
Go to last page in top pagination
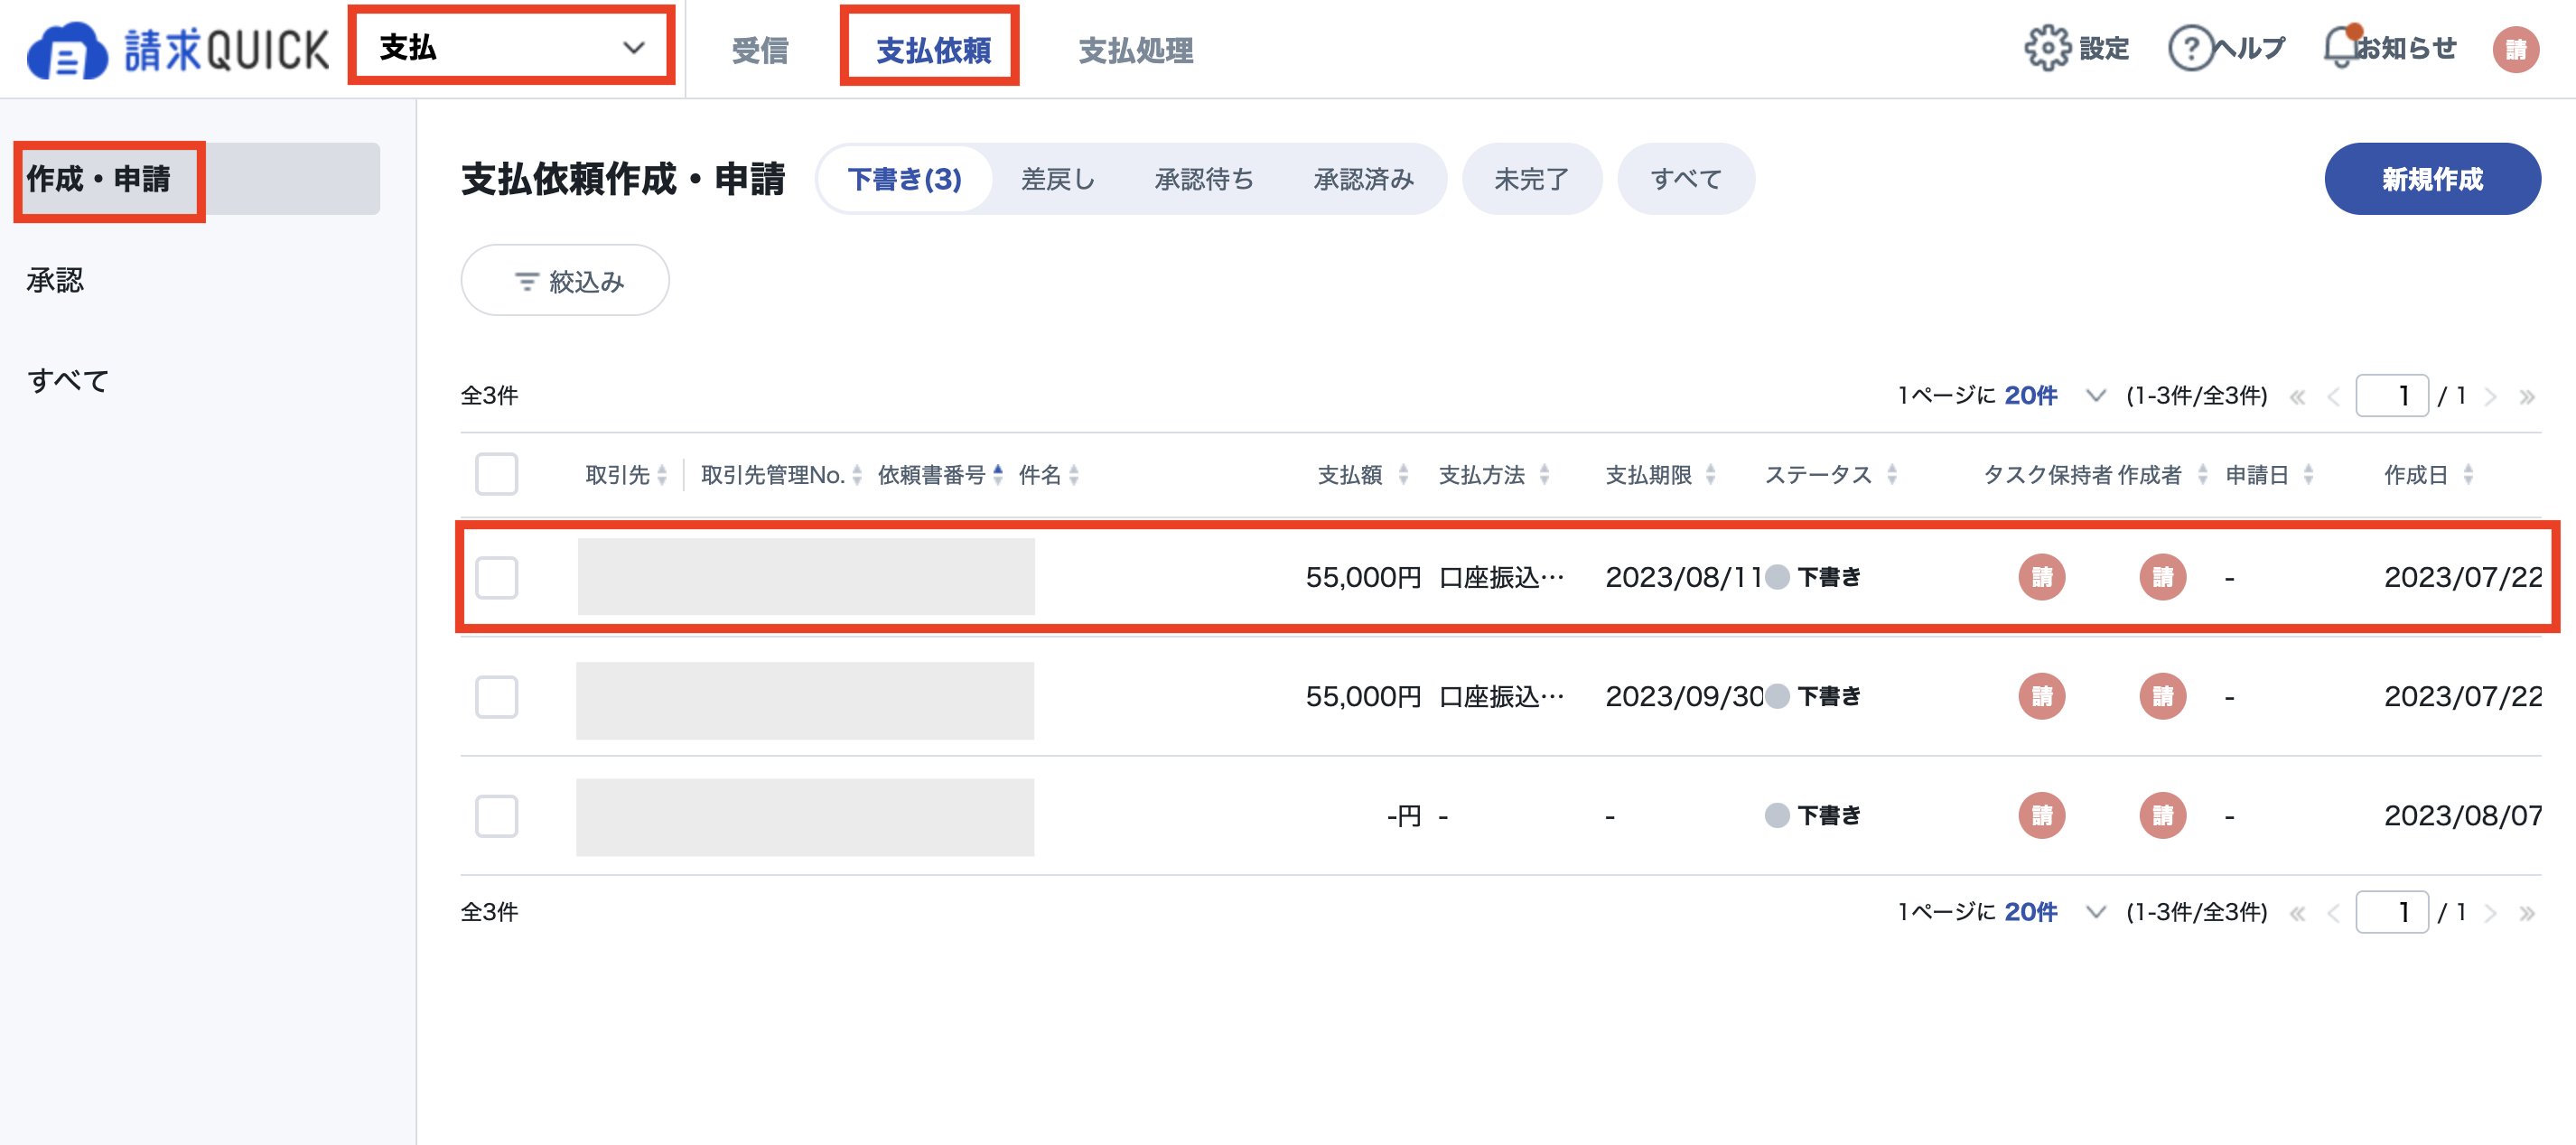(2526, 397)
